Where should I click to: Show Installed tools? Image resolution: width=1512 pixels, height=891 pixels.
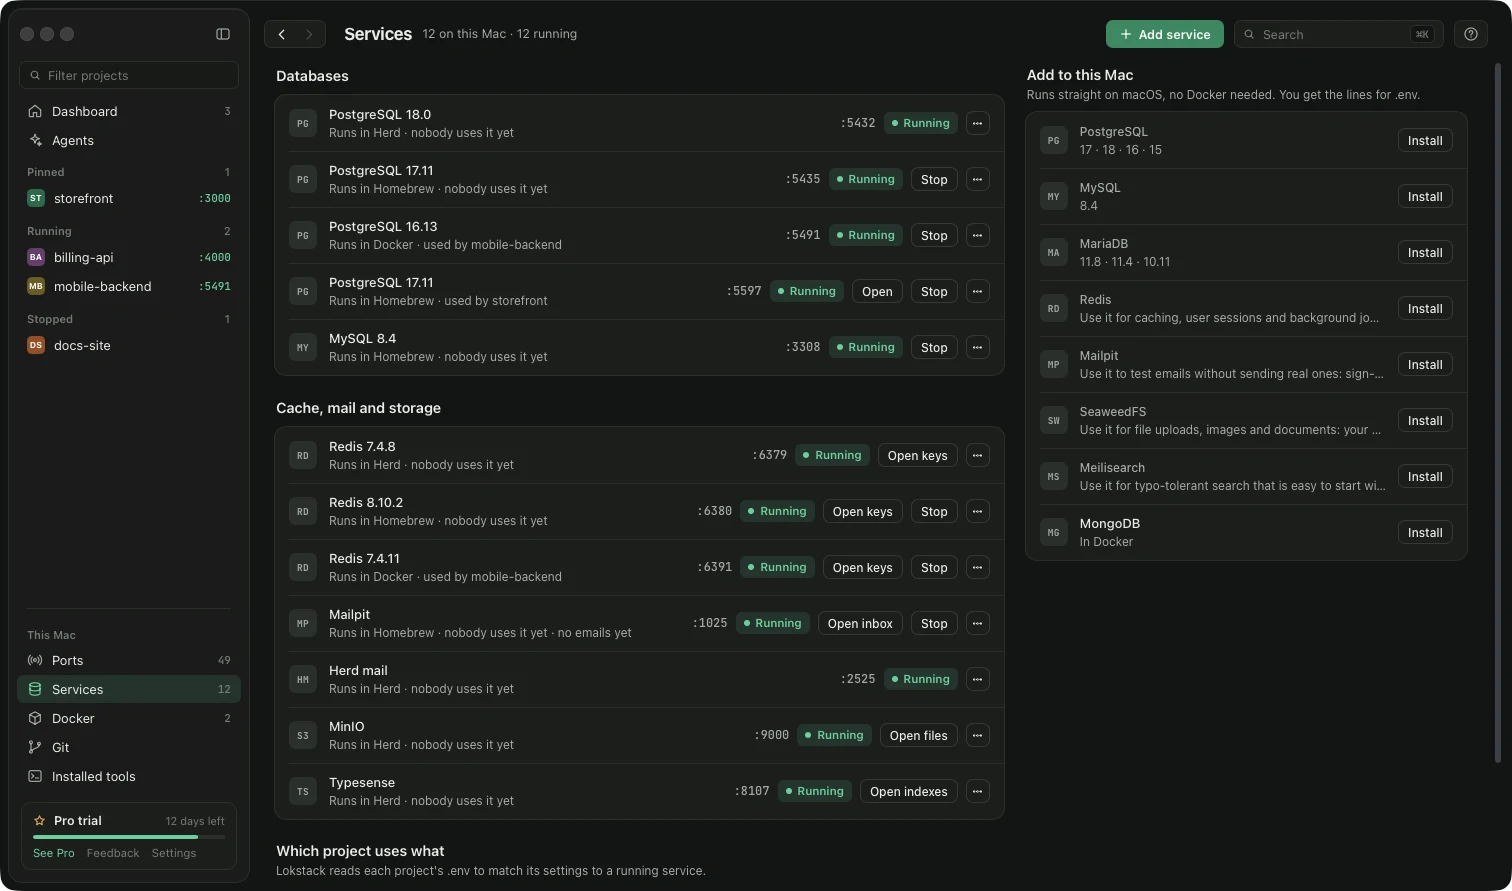click(129, 776)
